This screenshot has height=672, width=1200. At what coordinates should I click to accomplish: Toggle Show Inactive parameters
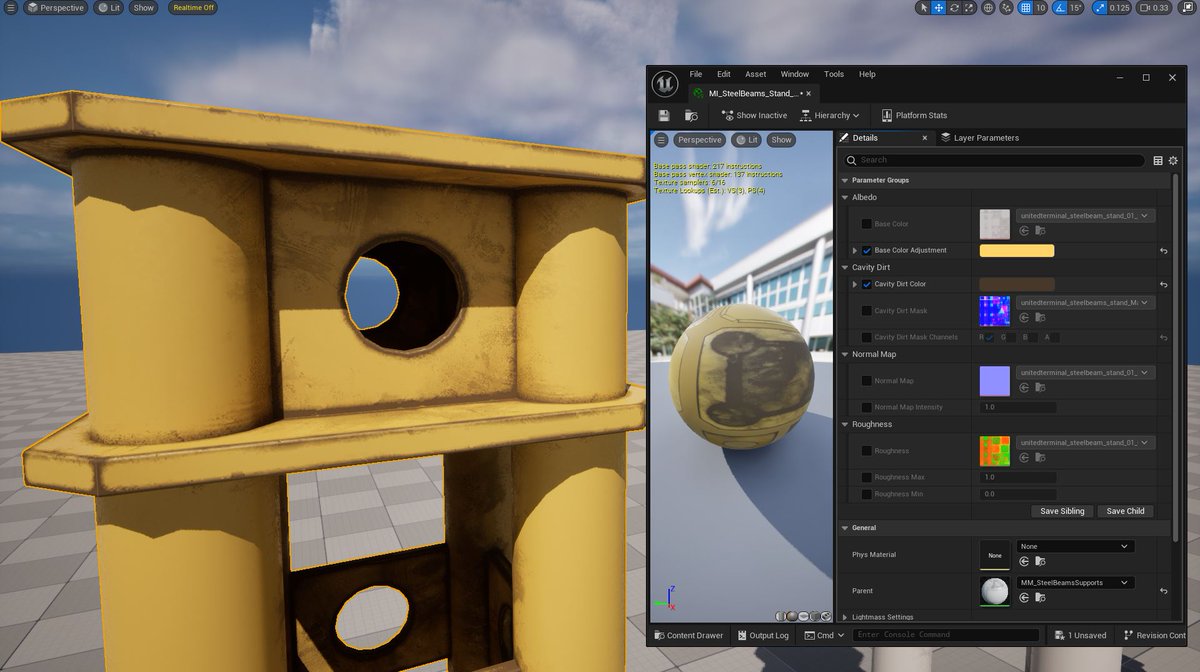[x=754, y=115]
